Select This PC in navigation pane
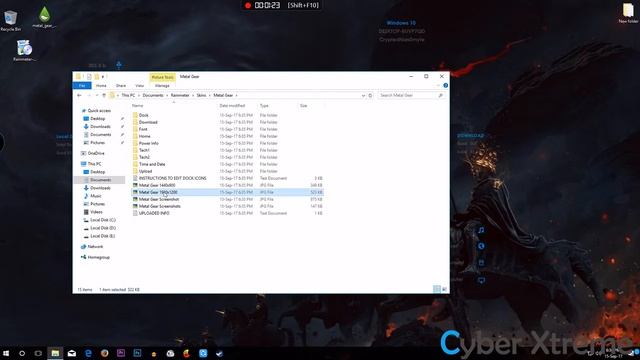Screen dimensions: 640x360 [91, 164]
